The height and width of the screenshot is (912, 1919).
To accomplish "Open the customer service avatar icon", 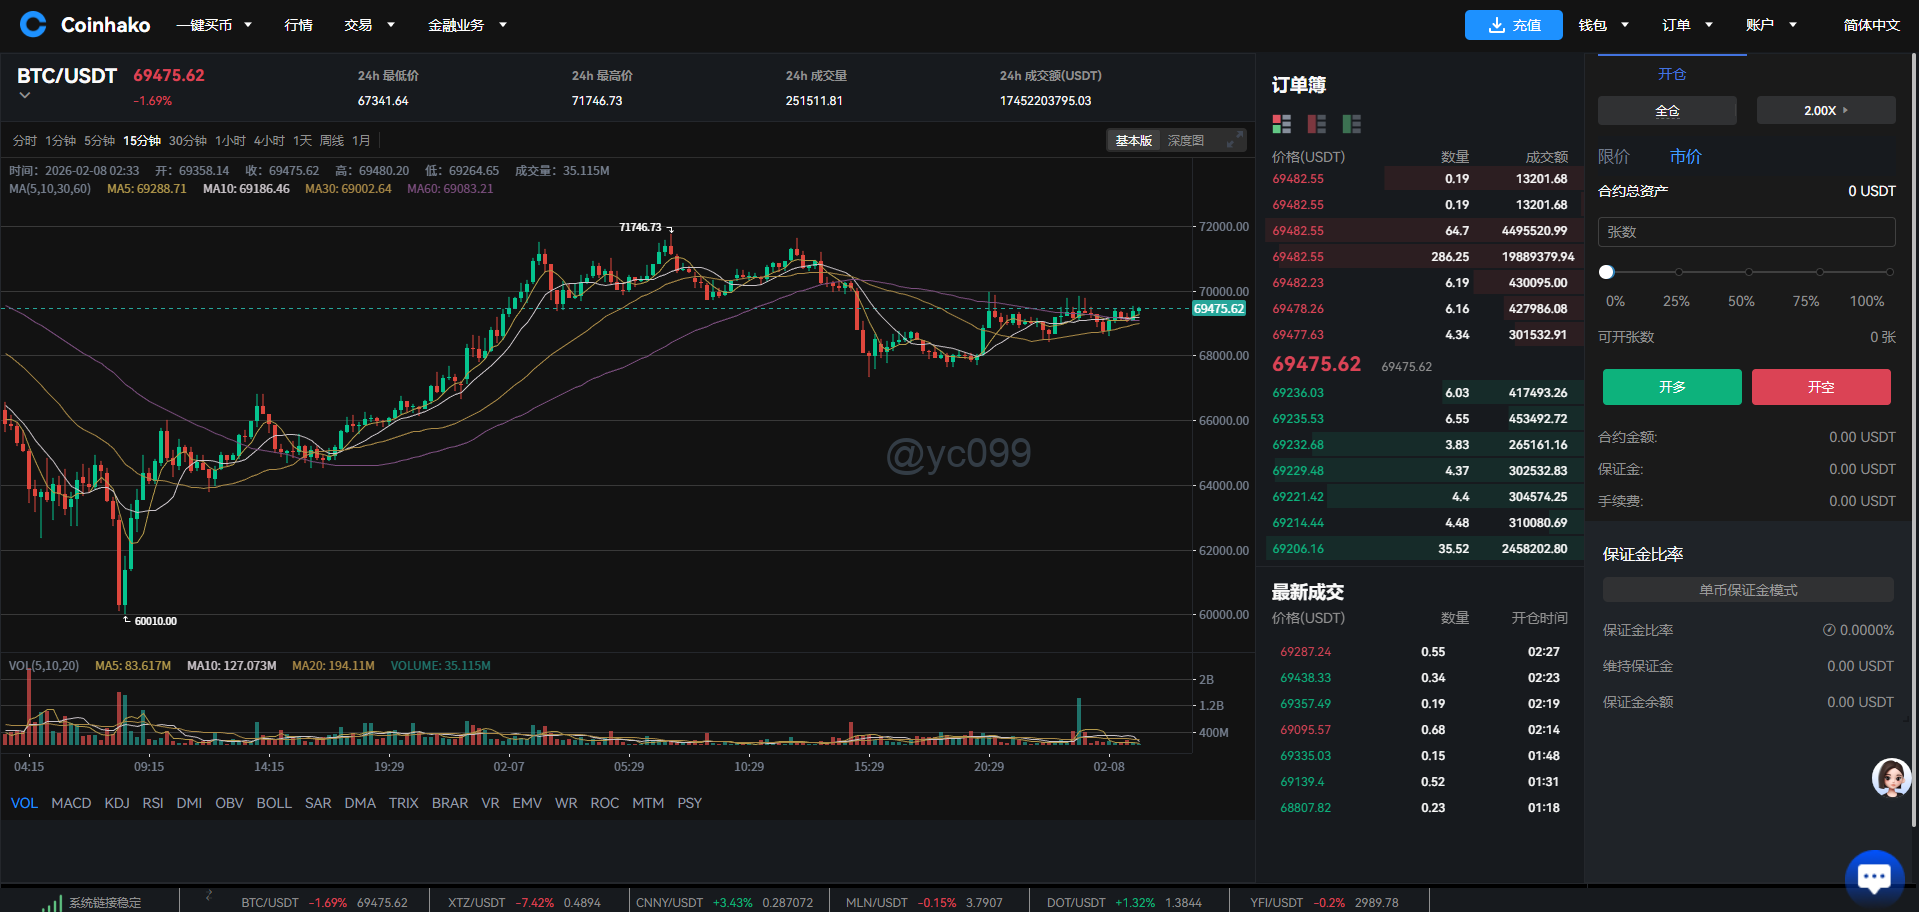I will [x=1890, y=777].
